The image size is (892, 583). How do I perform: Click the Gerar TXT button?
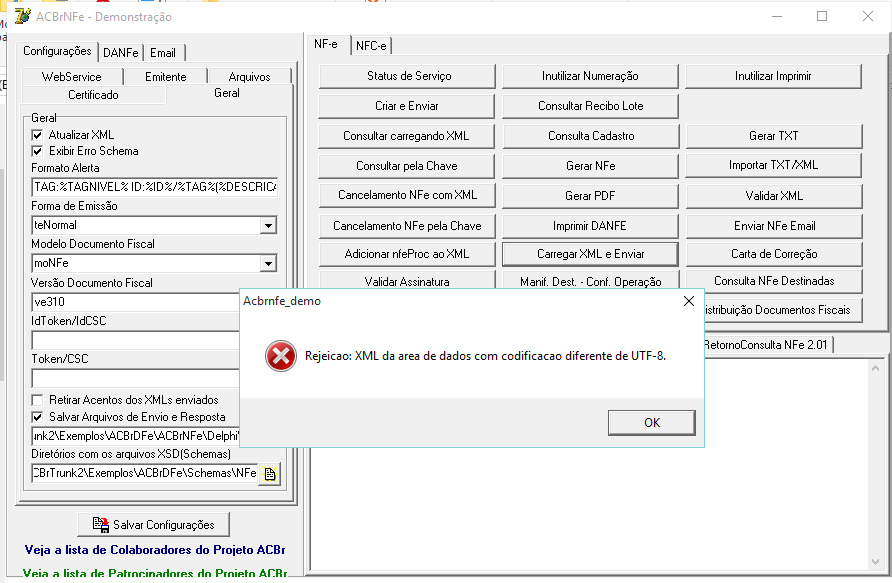pos(774,136)
